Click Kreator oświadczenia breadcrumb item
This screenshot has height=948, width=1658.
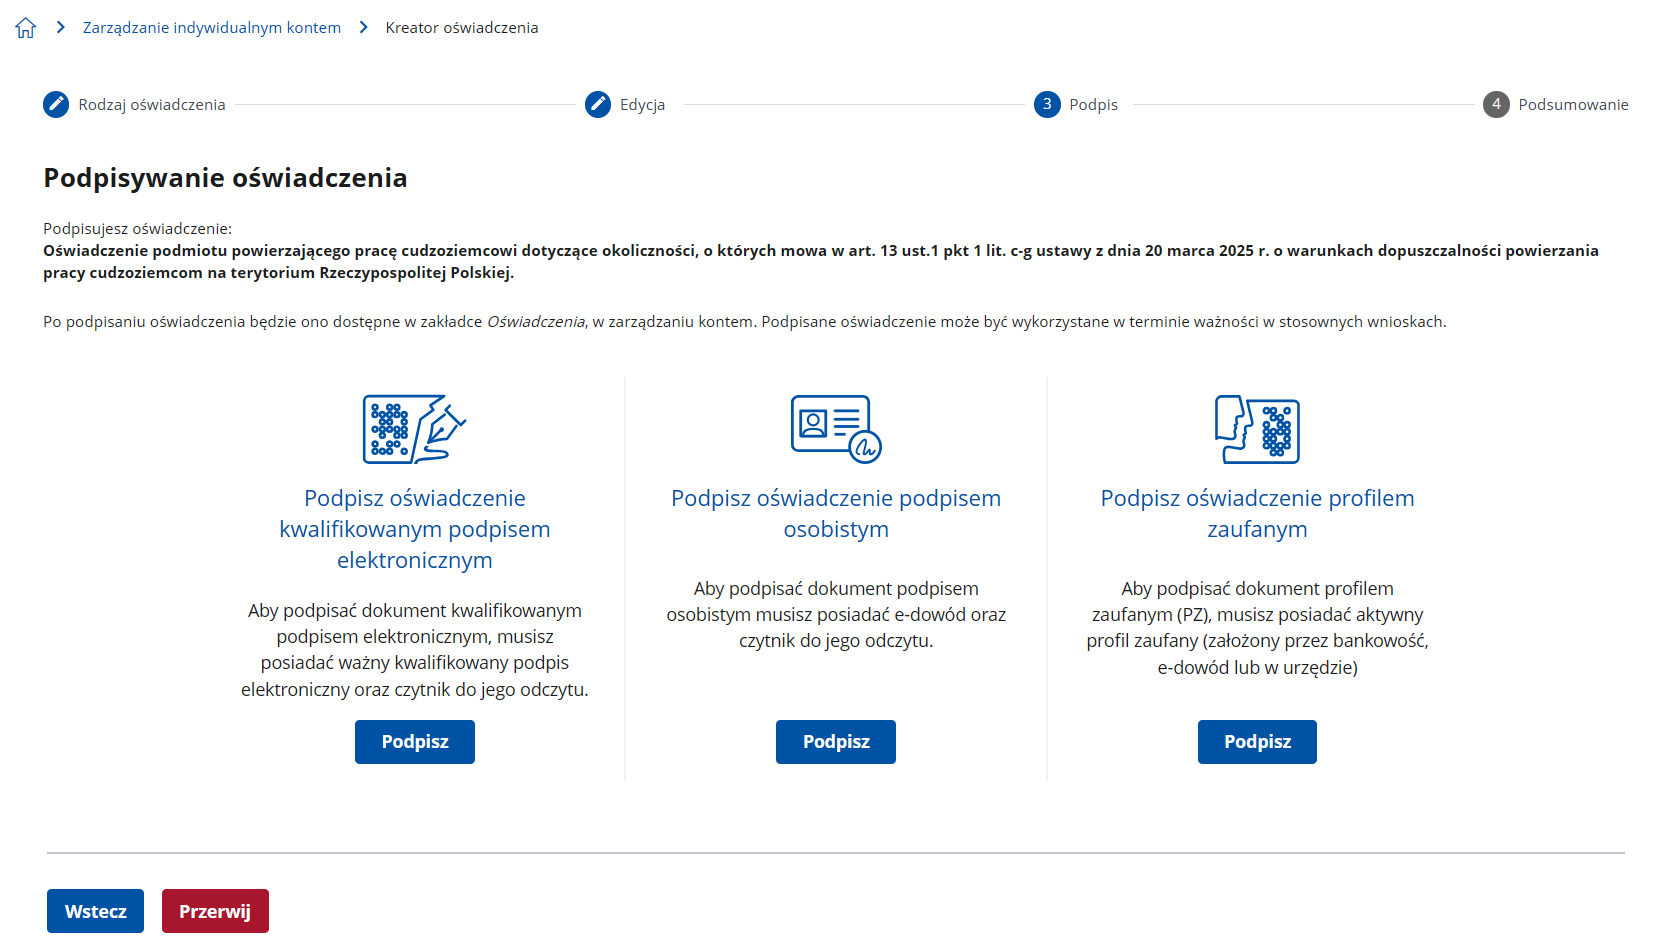point(462,28)
